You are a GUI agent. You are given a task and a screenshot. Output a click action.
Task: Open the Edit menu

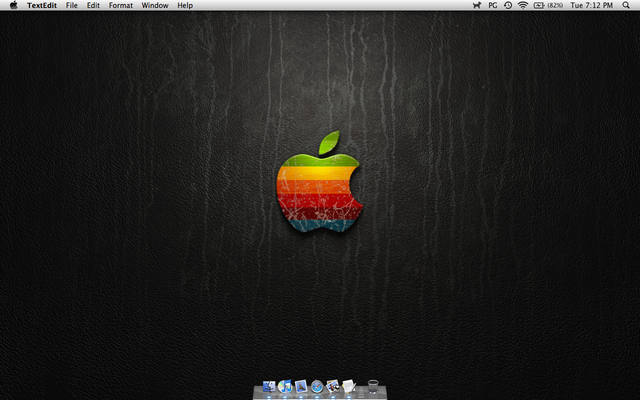point(93,5)
